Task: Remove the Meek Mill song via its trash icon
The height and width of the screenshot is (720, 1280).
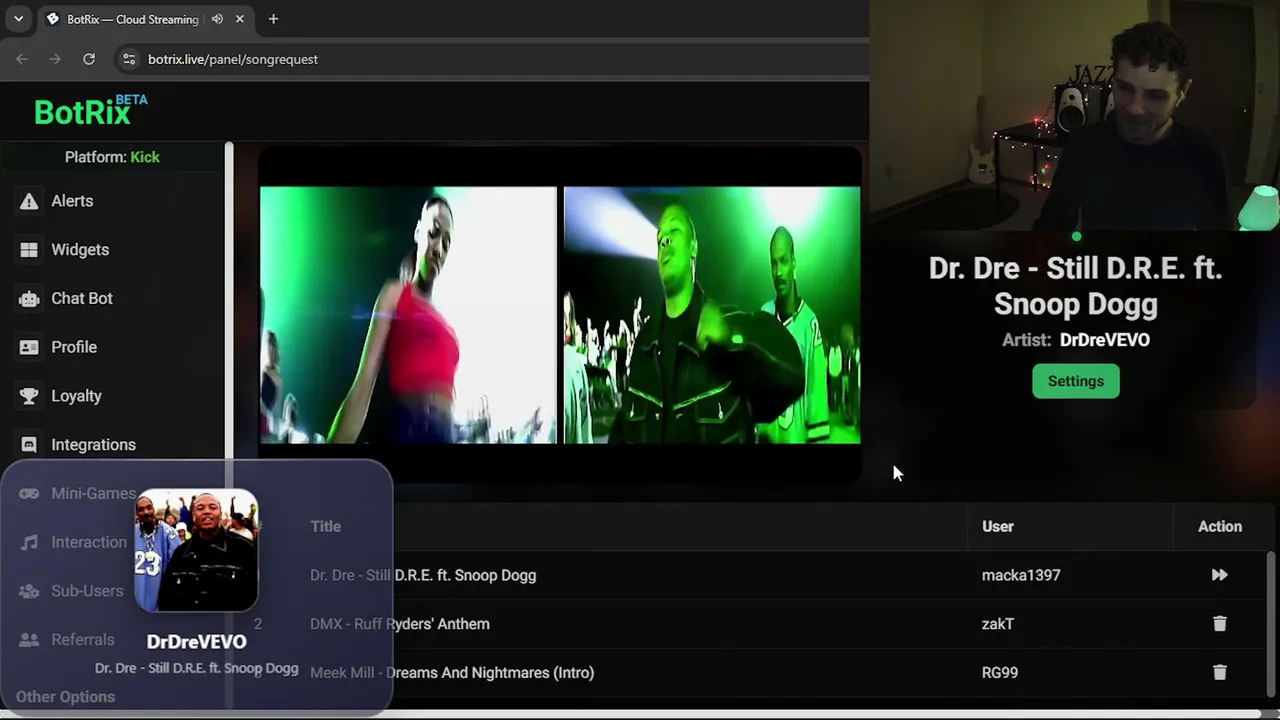Action: tap(1219, 672)
